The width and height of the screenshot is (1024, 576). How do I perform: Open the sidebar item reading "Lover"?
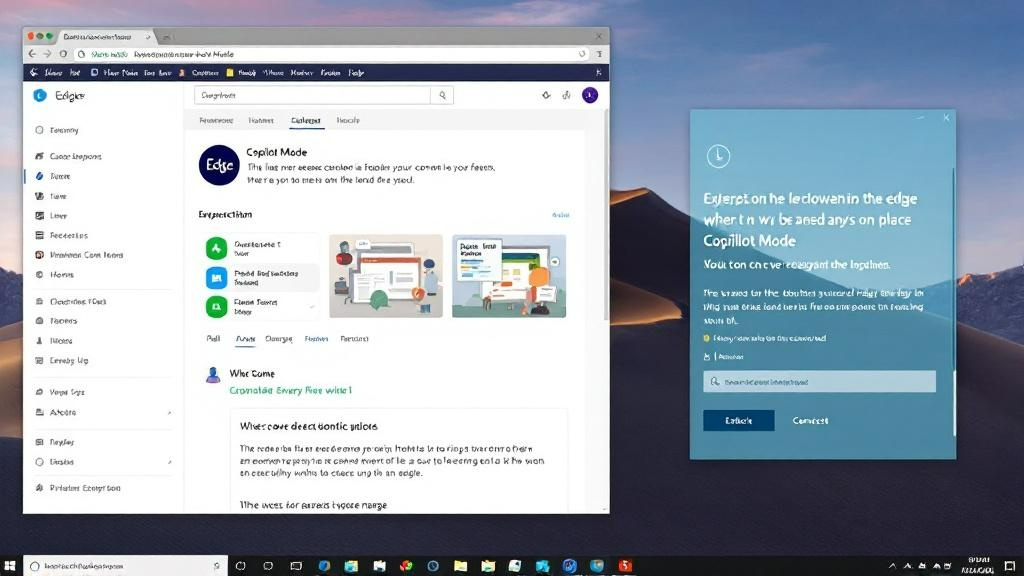(52, 216)
